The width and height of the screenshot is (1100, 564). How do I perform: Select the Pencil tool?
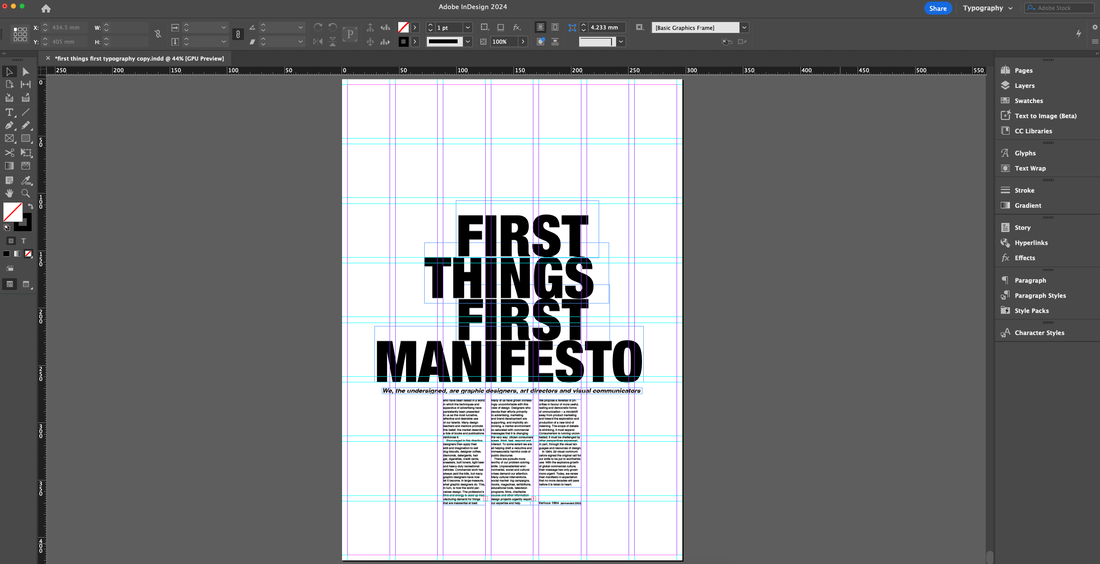pos(26,126)
